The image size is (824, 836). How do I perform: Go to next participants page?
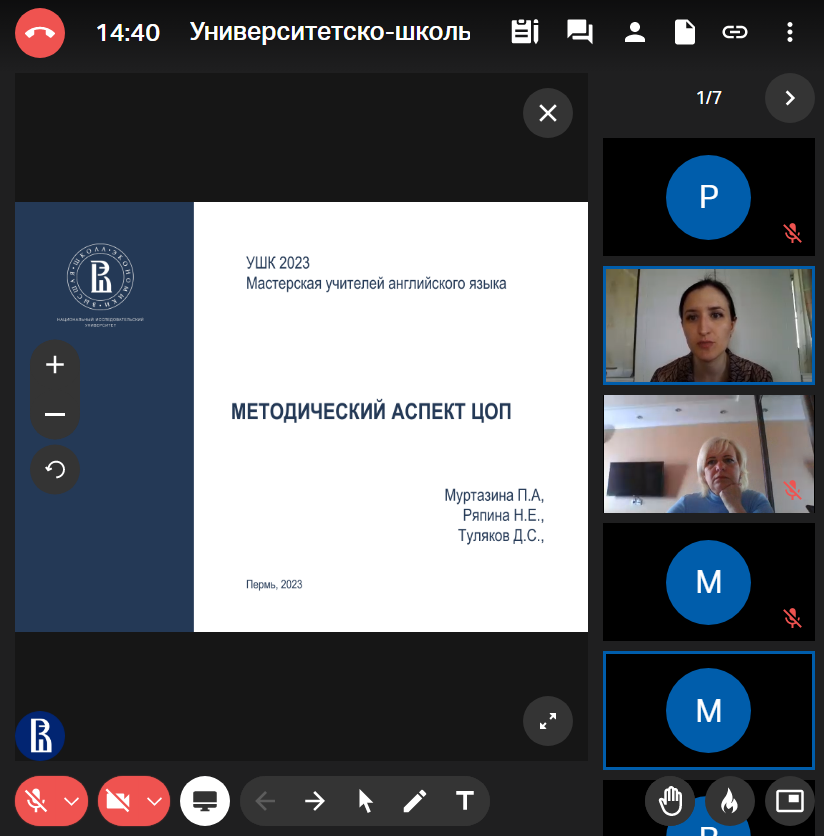[x=790, y=98]
